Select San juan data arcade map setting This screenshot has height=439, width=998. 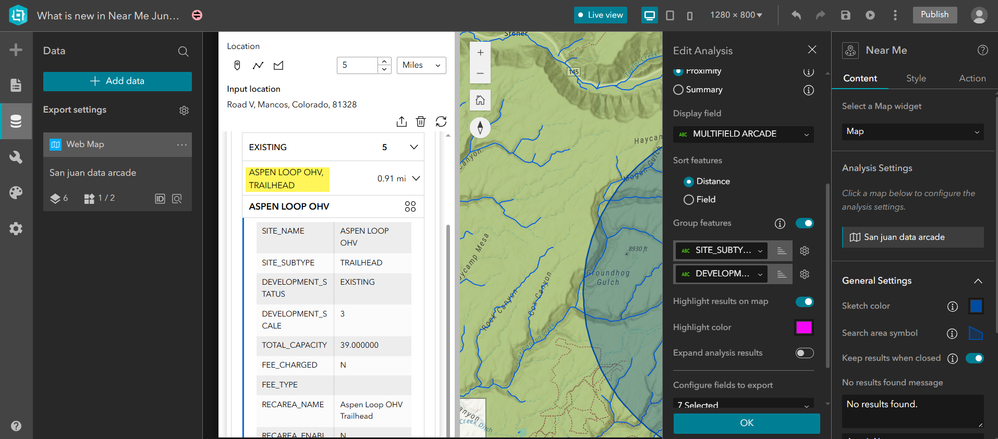coord(913,237)
